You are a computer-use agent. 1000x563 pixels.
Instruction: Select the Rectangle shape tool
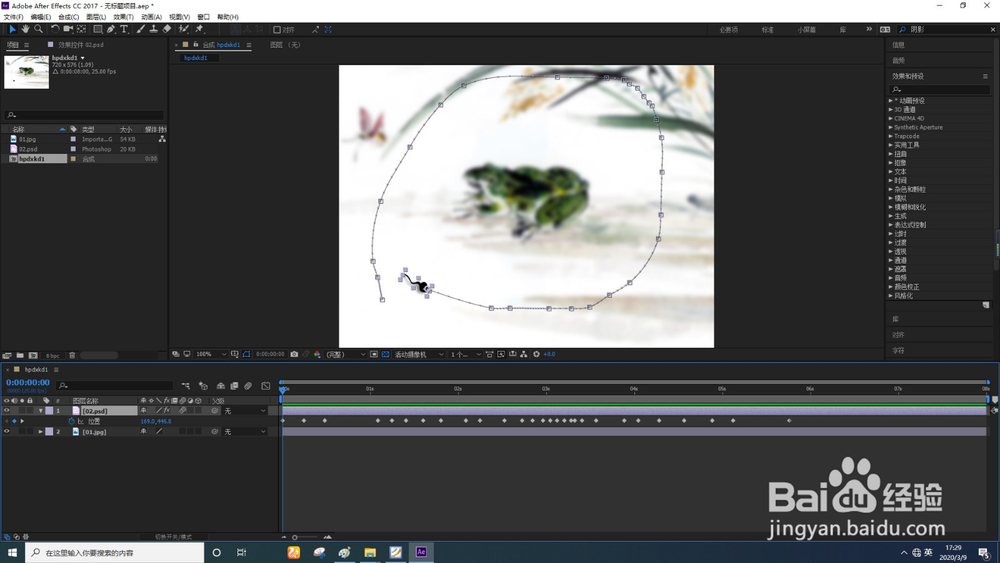pyautogui.click(x=98, y=29)
